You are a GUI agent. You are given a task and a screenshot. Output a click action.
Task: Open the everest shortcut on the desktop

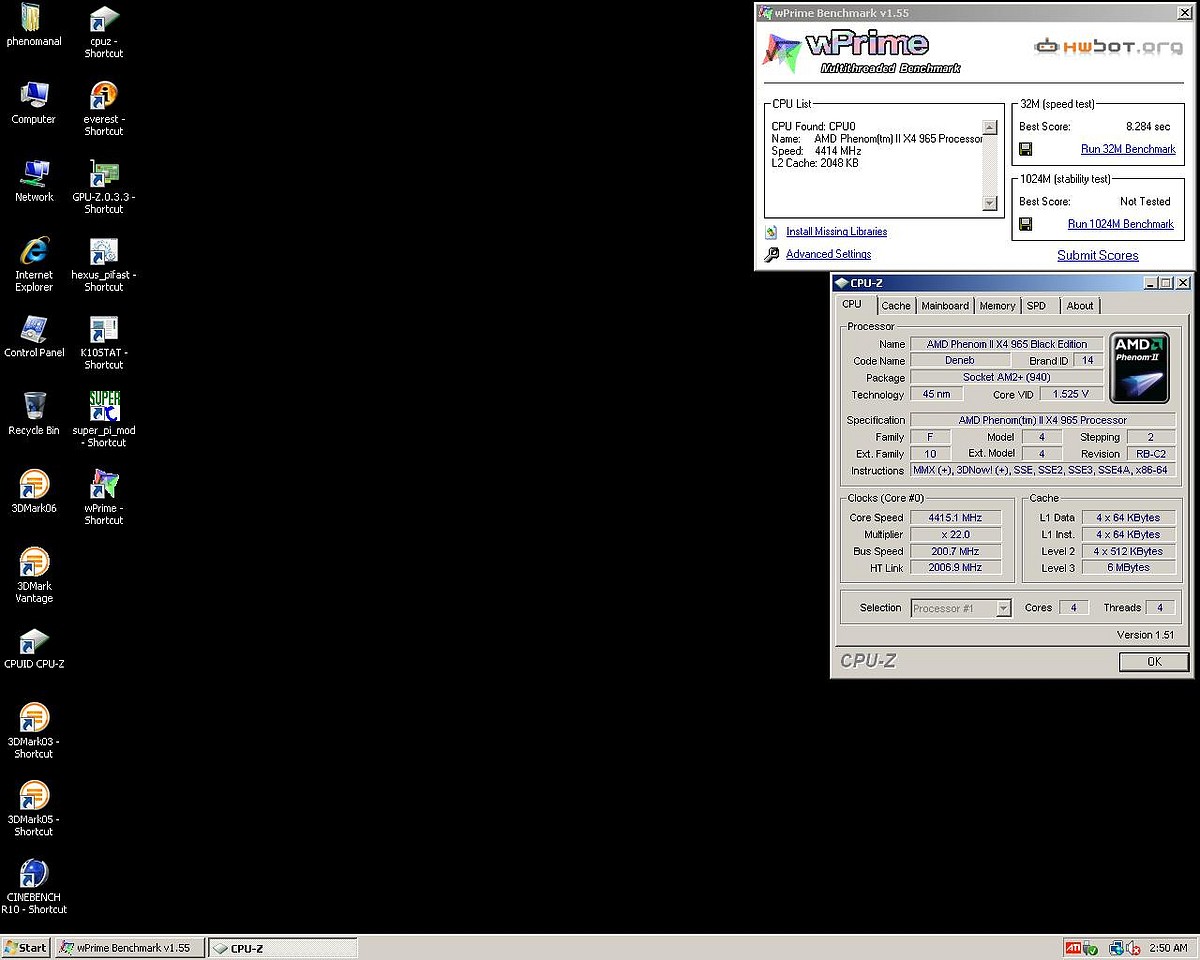click(104, 97)
